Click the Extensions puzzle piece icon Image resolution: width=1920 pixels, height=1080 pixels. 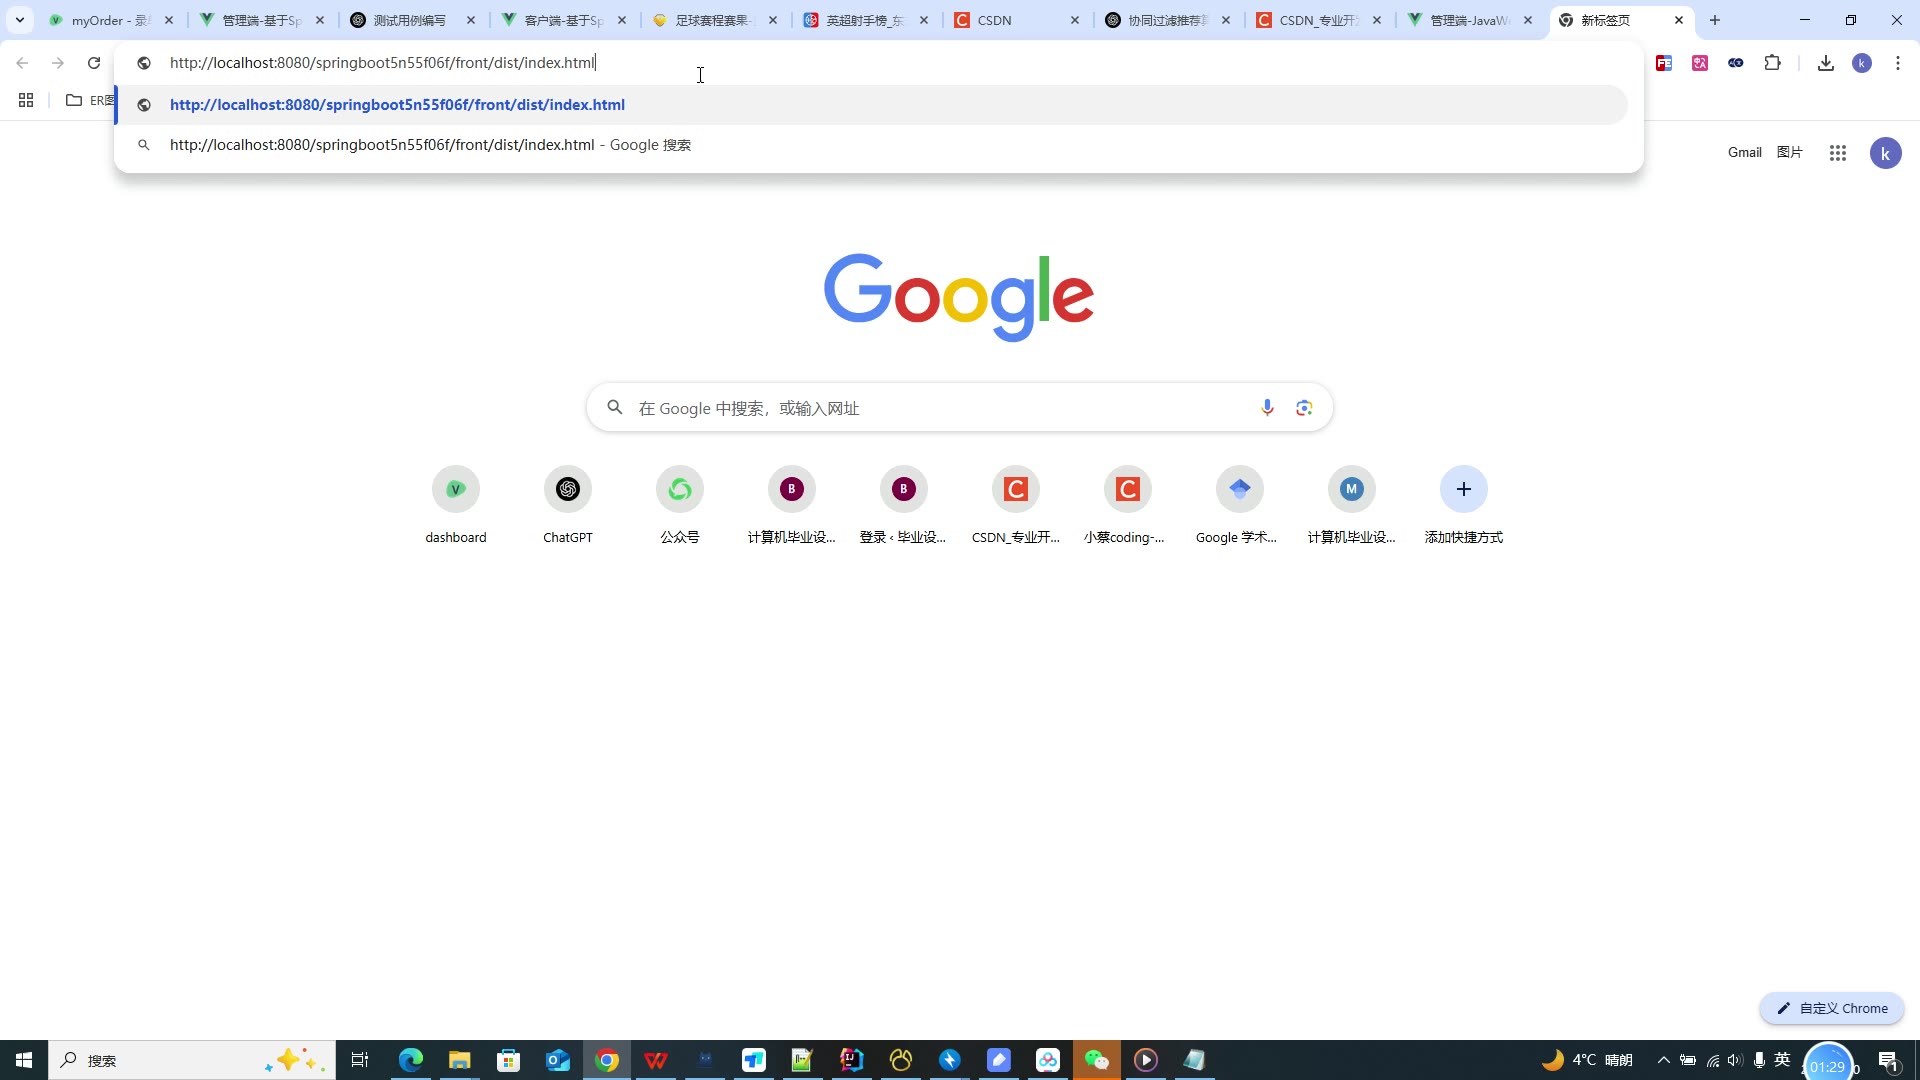(x=1772, y=63)
